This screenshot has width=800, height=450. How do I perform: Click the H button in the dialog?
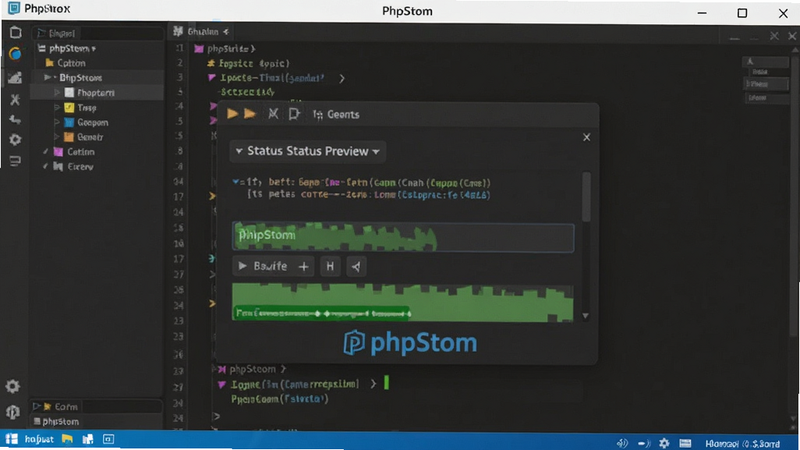tap(330, 266)
